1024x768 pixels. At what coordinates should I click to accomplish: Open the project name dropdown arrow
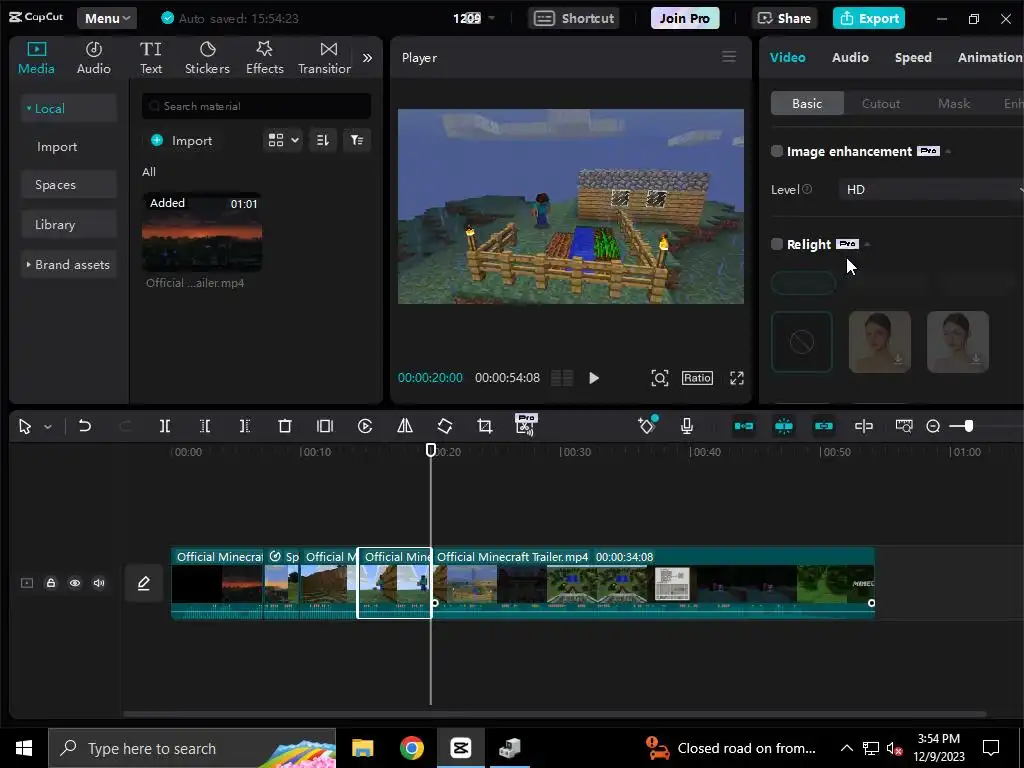(x=491, y=18)
